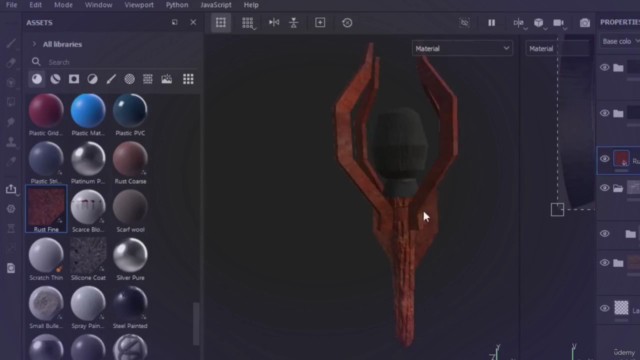The image size is (640, 360).
Task: Click the Export textures icon in left sidebar
Action: point(11,189)
